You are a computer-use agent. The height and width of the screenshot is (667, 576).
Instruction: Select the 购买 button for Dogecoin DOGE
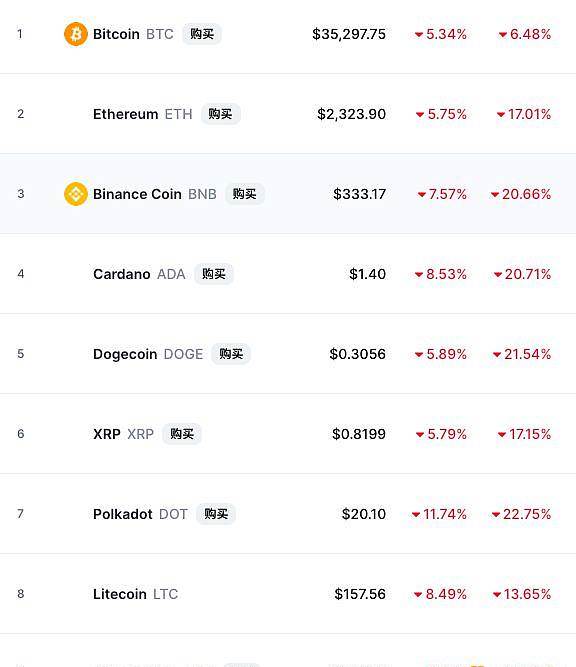click(x=231, y=353)
